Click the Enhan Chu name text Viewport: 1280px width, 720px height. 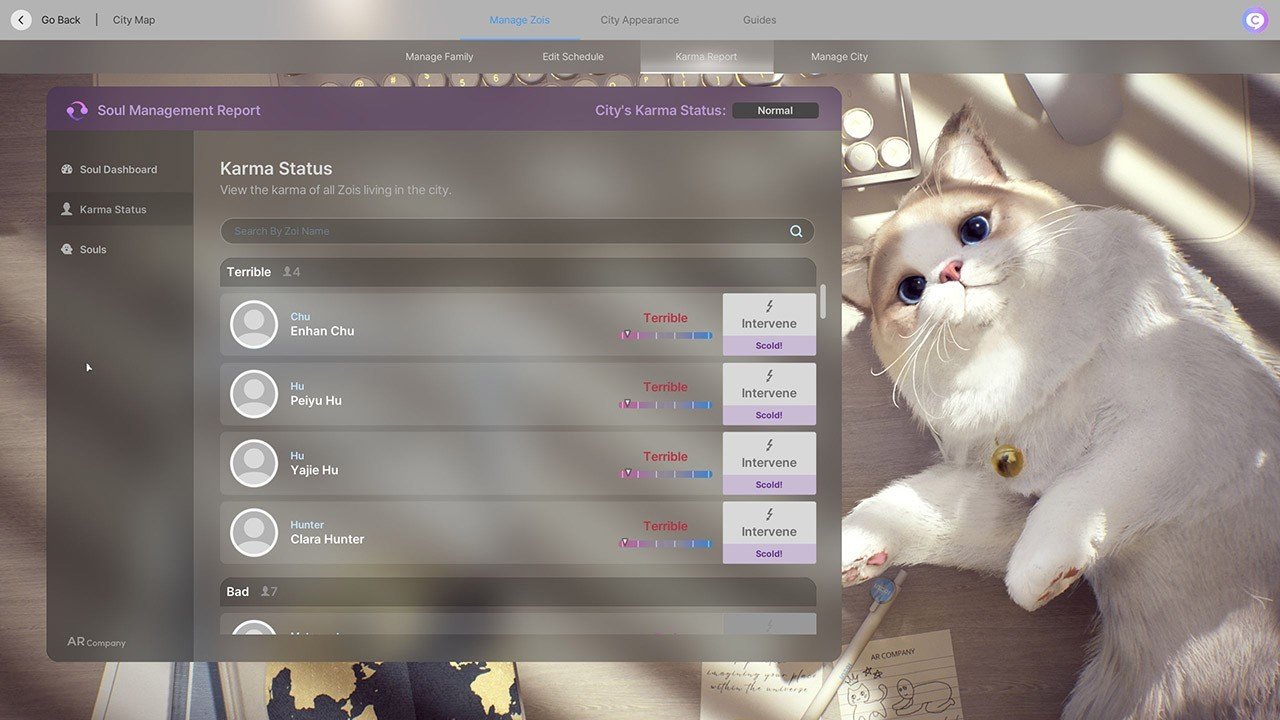click(x=322, y=331)
